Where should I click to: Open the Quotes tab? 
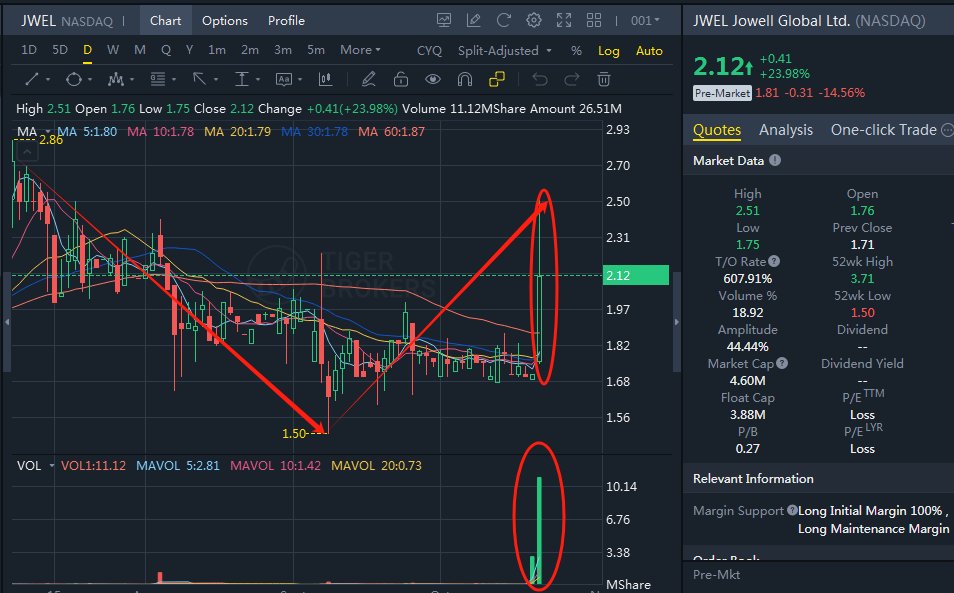[x=717, y=130]
